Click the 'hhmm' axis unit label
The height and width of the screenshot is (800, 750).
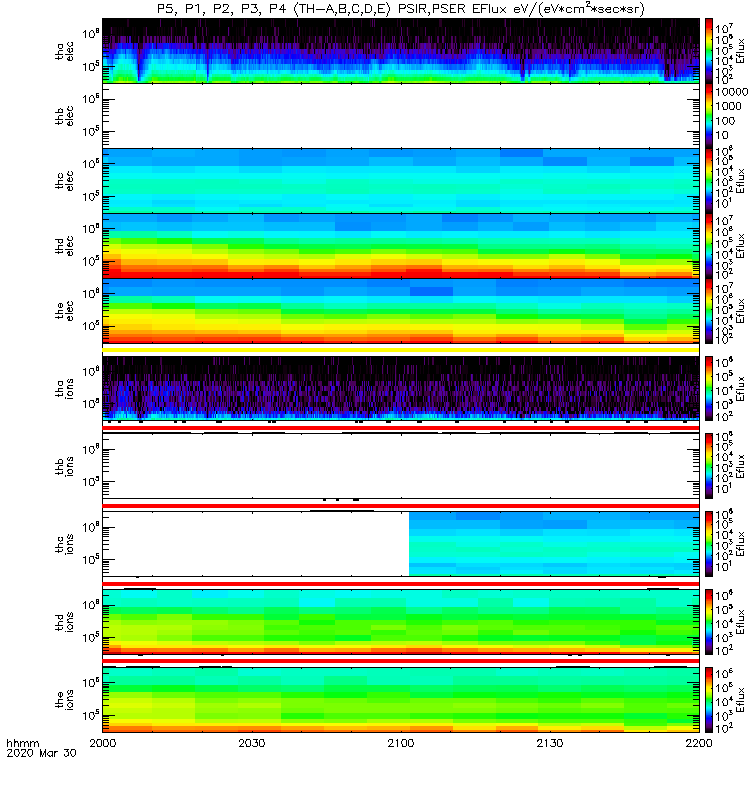22,743
